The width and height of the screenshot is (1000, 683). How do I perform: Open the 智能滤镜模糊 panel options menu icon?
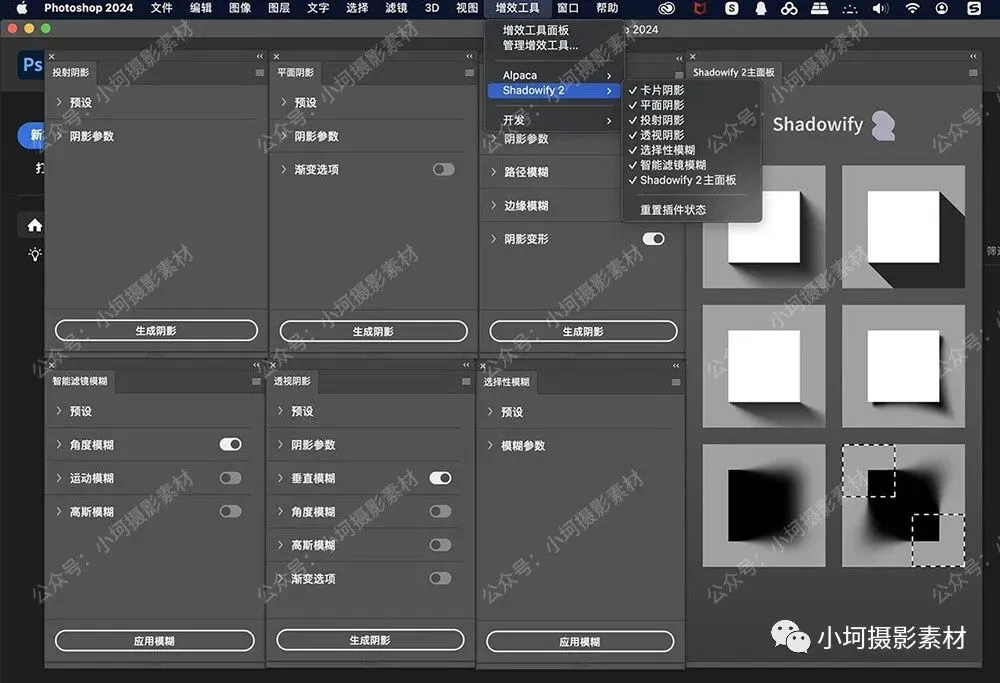(256, 381)
